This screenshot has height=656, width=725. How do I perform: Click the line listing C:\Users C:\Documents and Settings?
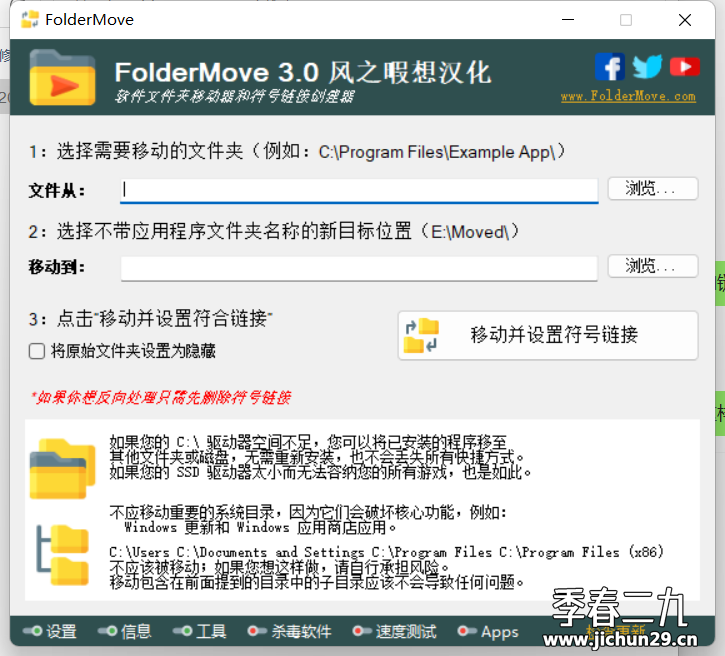387,552
